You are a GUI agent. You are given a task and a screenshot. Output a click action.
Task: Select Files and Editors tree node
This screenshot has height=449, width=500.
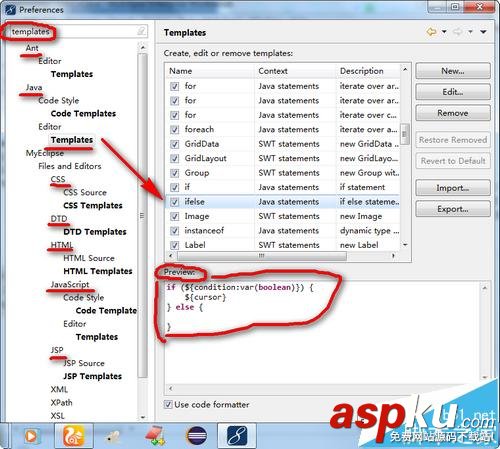pos(70,166)
